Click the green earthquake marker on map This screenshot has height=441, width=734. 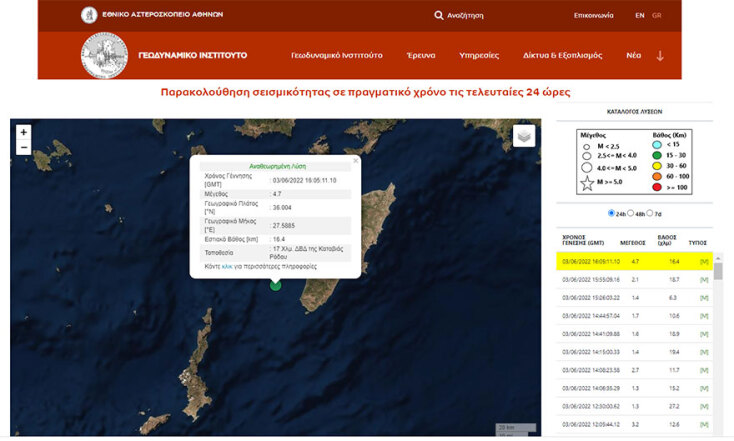(276, 285)
